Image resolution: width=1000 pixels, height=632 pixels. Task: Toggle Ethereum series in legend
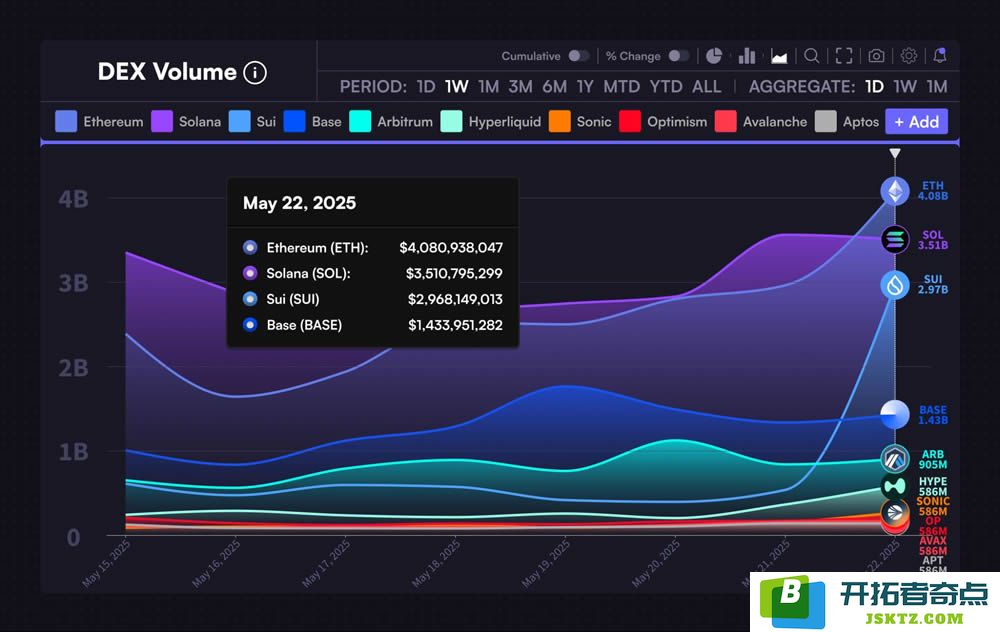[99, 121]
